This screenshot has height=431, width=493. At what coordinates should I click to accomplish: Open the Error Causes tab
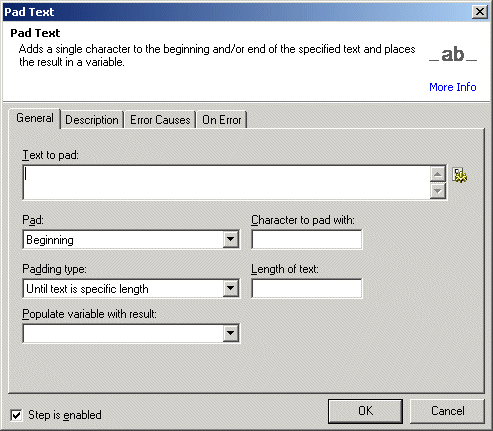(160, 120)
